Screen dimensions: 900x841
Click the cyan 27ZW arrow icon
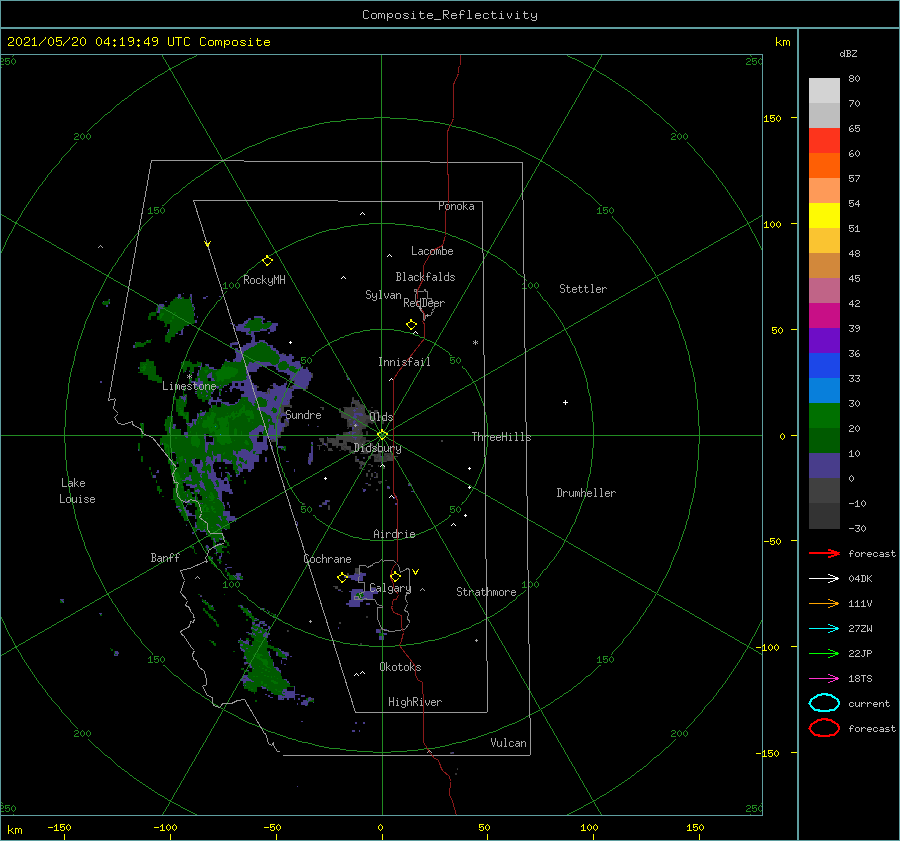tap(824, 629)
